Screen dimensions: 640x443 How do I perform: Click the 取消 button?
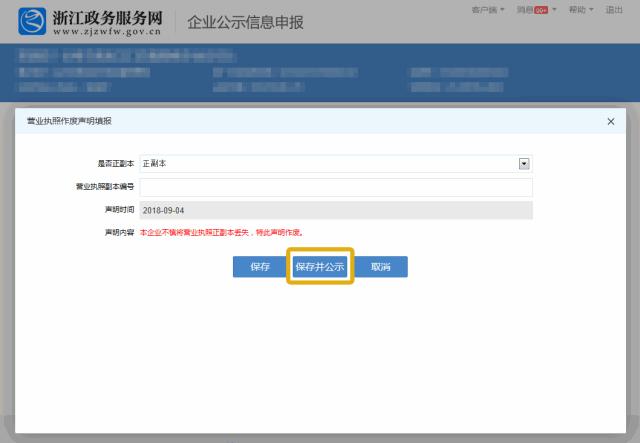tap(380, 267)
